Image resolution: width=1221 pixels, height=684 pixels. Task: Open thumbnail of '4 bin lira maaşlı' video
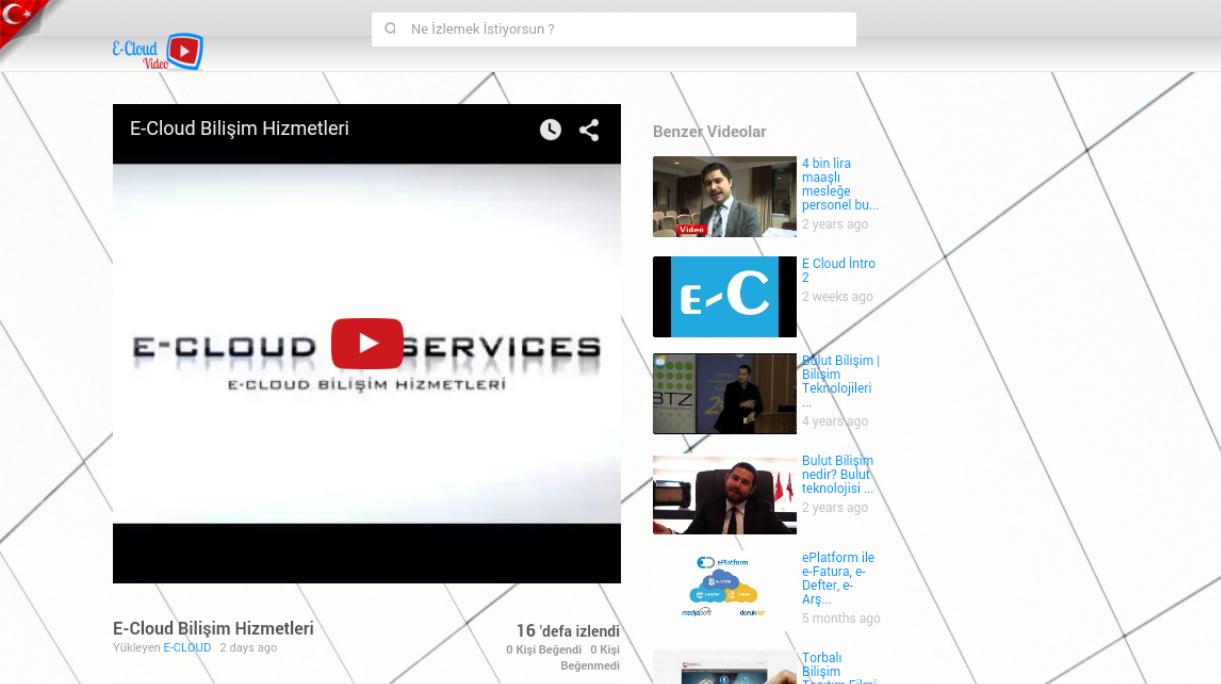(725, 196)
